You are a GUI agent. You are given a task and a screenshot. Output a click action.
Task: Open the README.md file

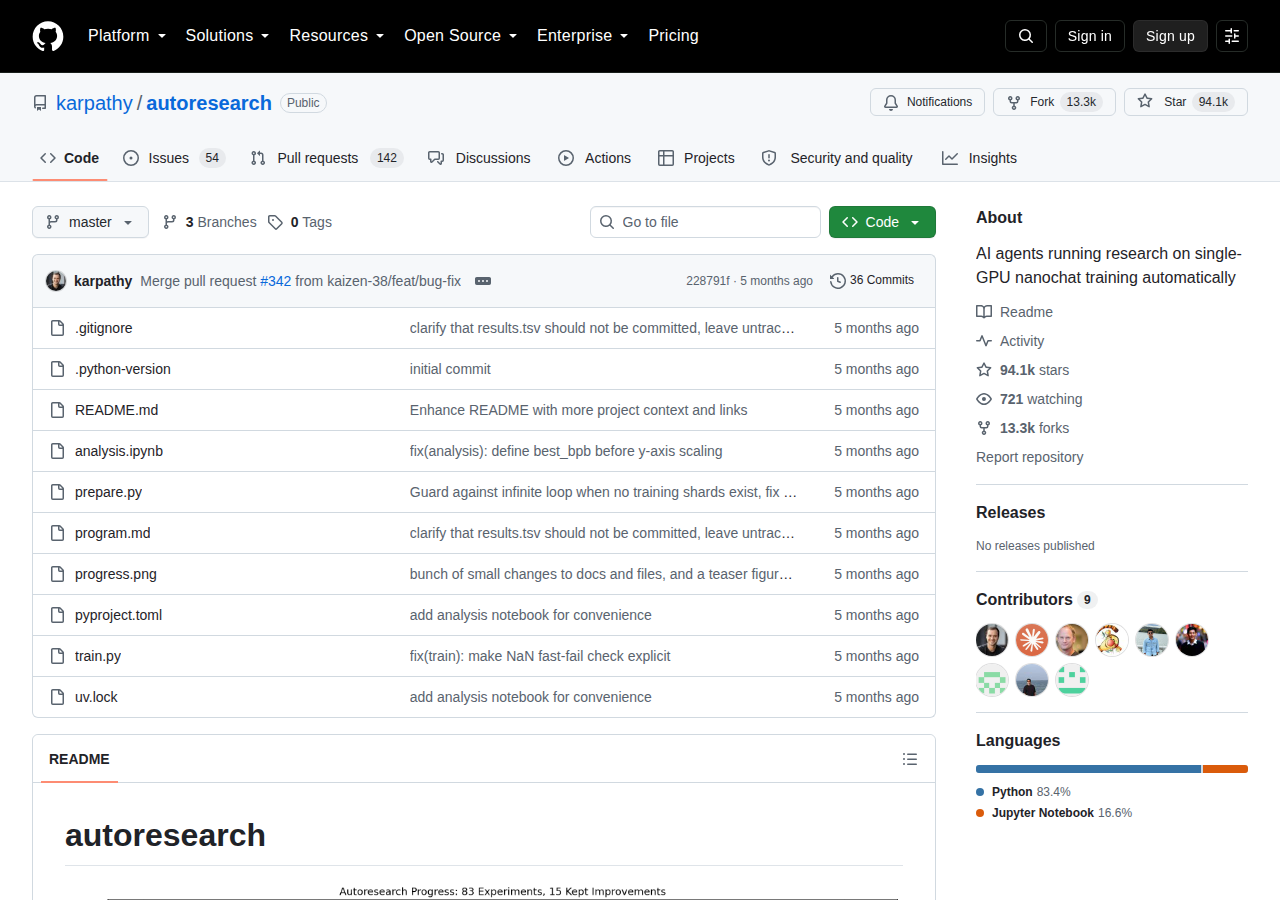pyautogui.click(x=116, y=410)
